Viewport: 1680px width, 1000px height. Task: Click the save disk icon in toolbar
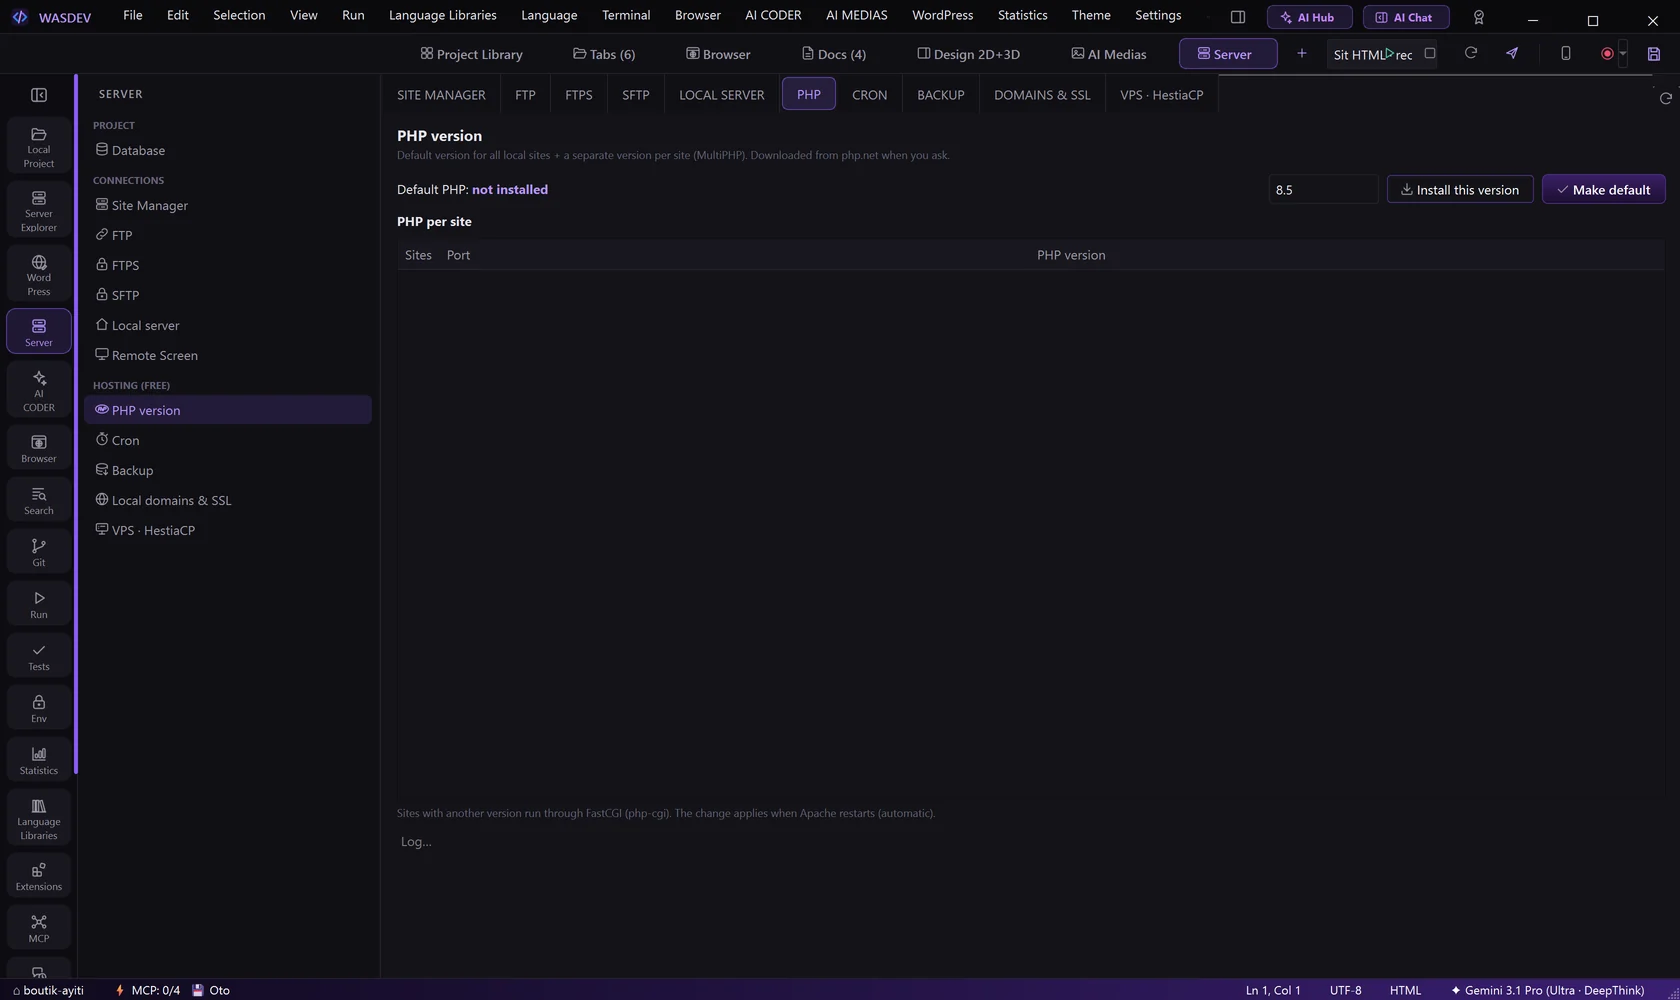(1654, 54)
